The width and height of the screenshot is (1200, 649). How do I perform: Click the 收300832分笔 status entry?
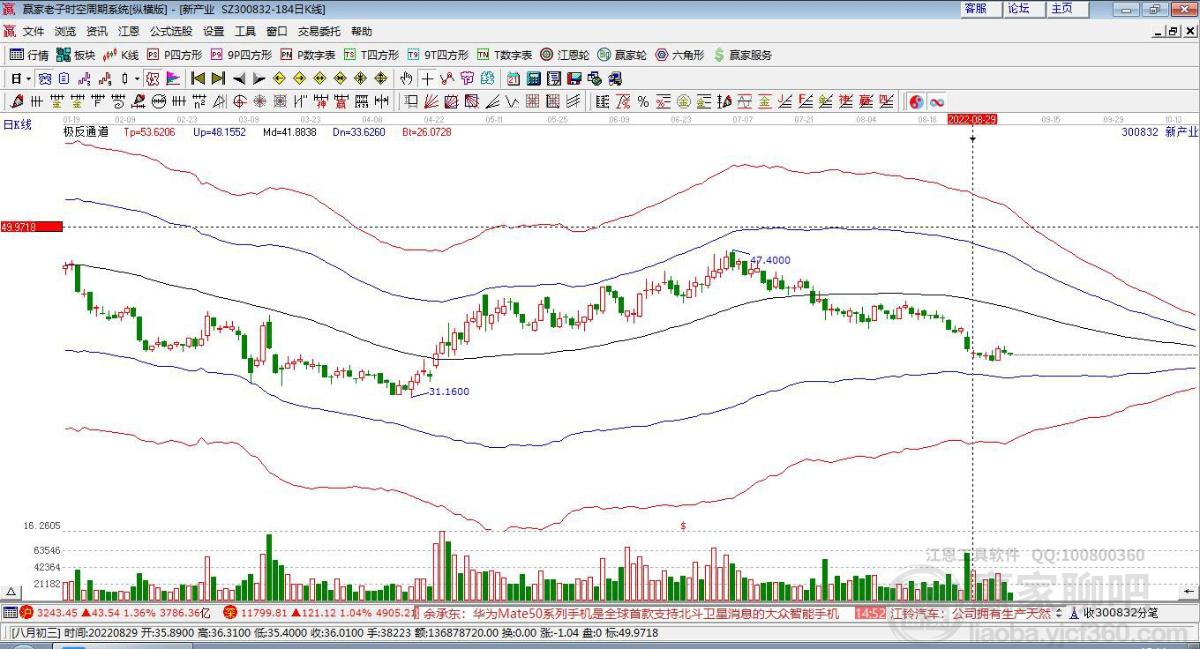point(1113,612)
